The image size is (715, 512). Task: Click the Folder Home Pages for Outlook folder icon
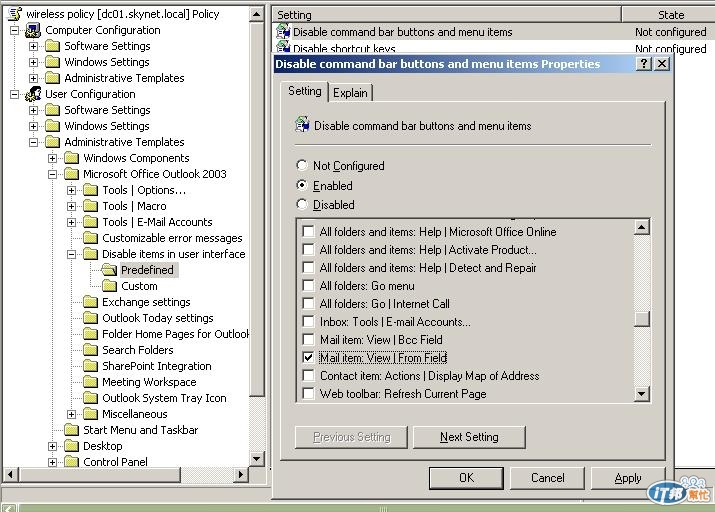point(90,334)
